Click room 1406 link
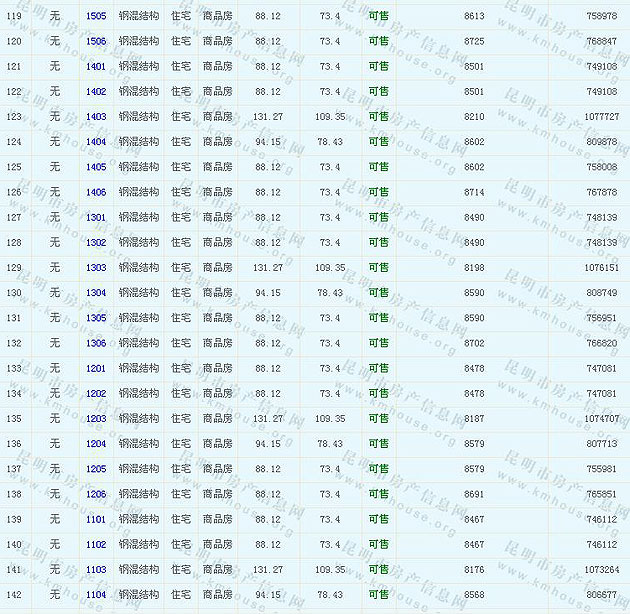Image resolution: width=630 pixels, height=614 pixels. coord(96,192)
